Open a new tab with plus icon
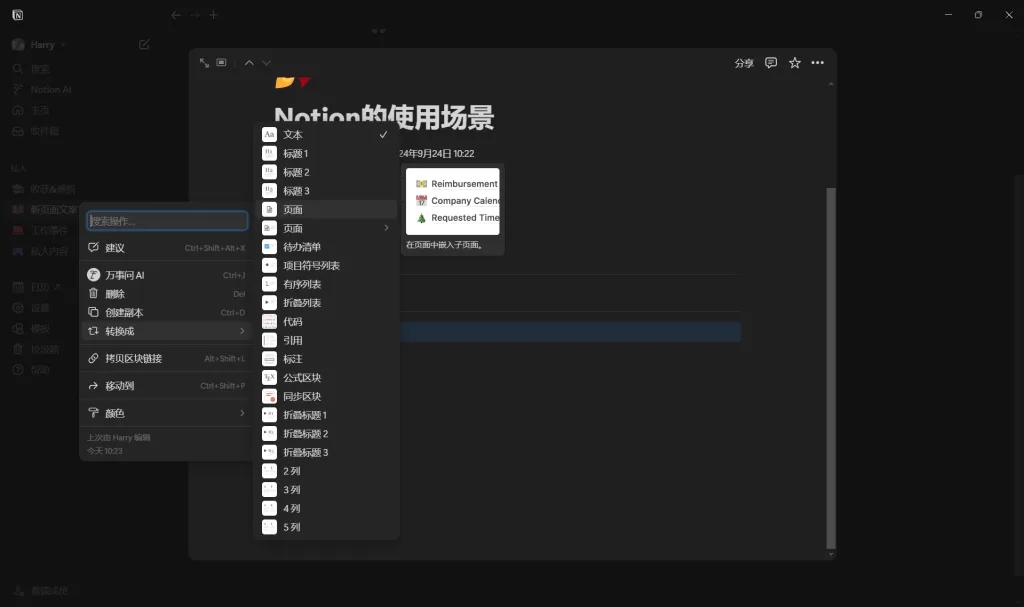1024x607 pixels. pyautogui.click(x=214, y=15)
